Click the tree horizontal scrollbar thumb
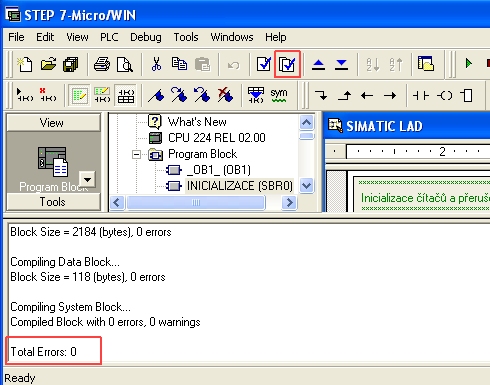Screen dimensions: 490x385 point(196,202)
